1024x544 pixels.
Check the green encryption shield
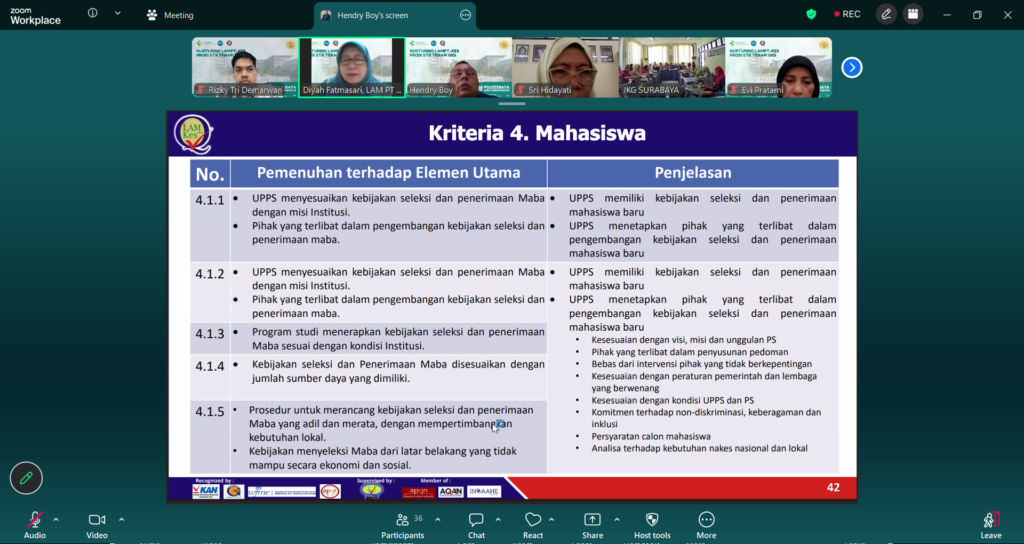811,14
